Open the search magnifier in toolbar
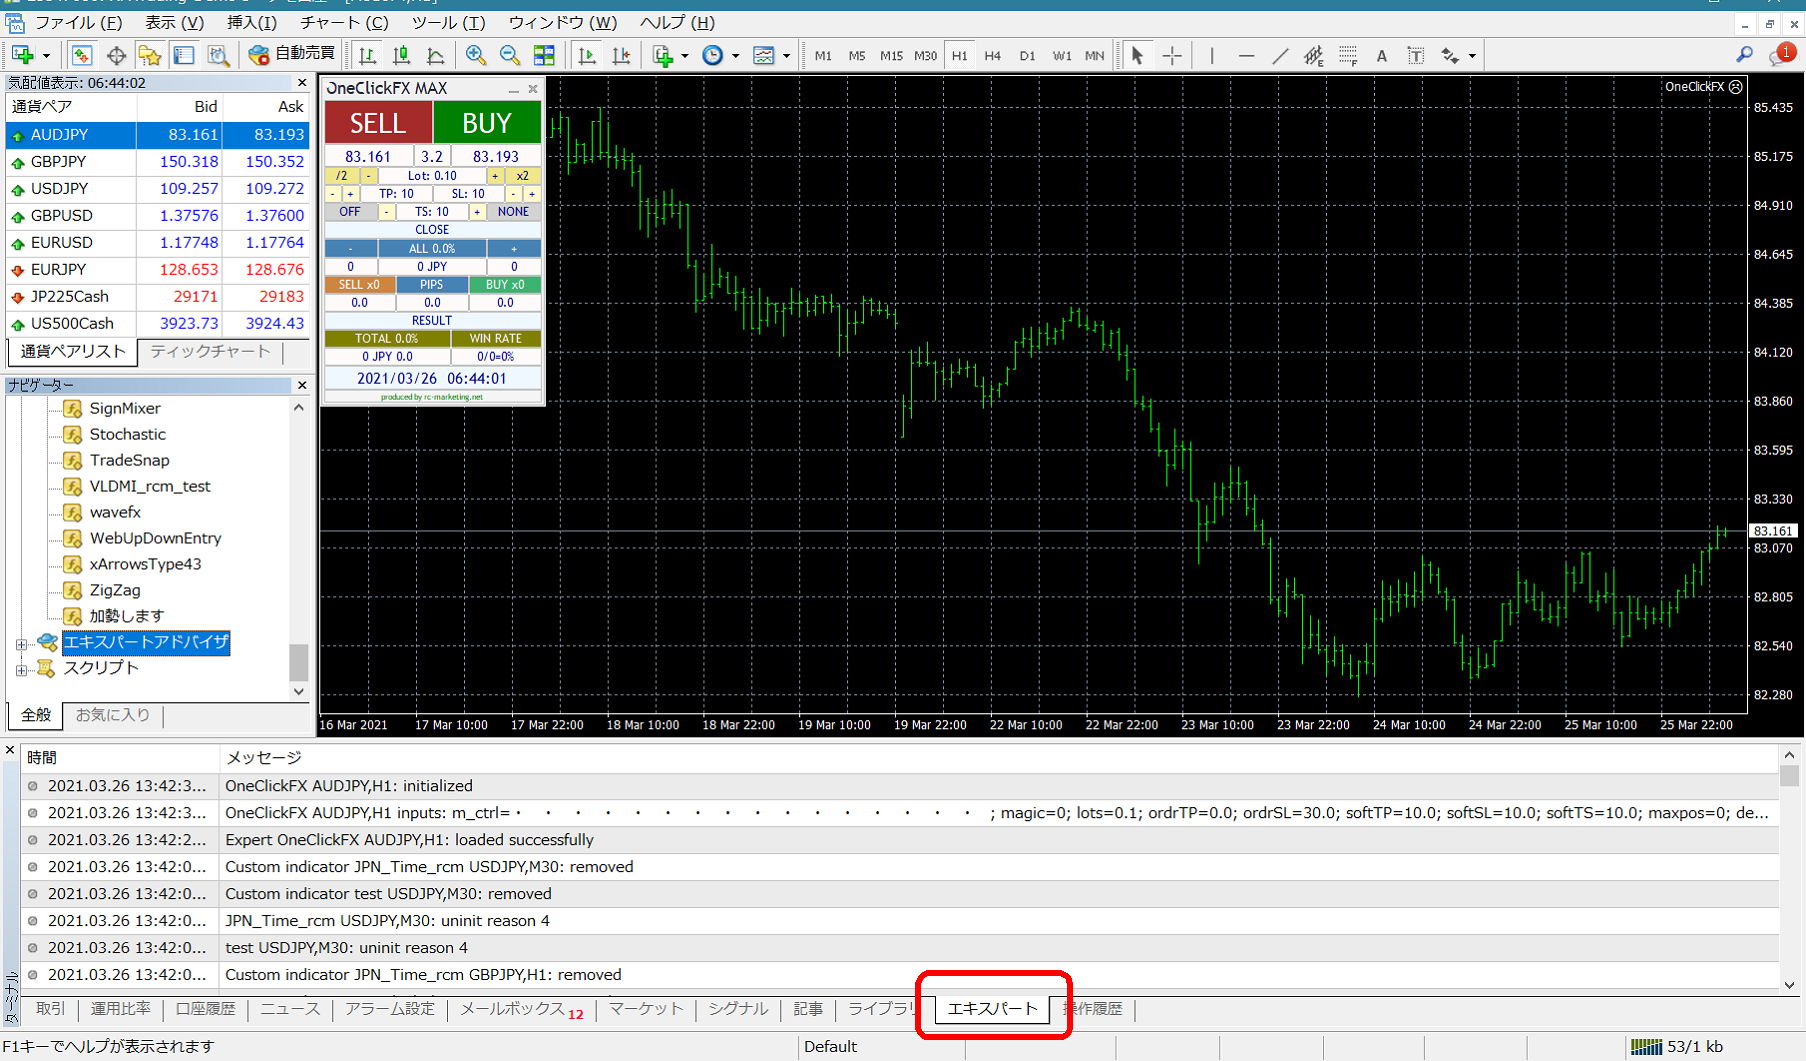This screenshot has width=1806, height=1061. (1744, 56)
